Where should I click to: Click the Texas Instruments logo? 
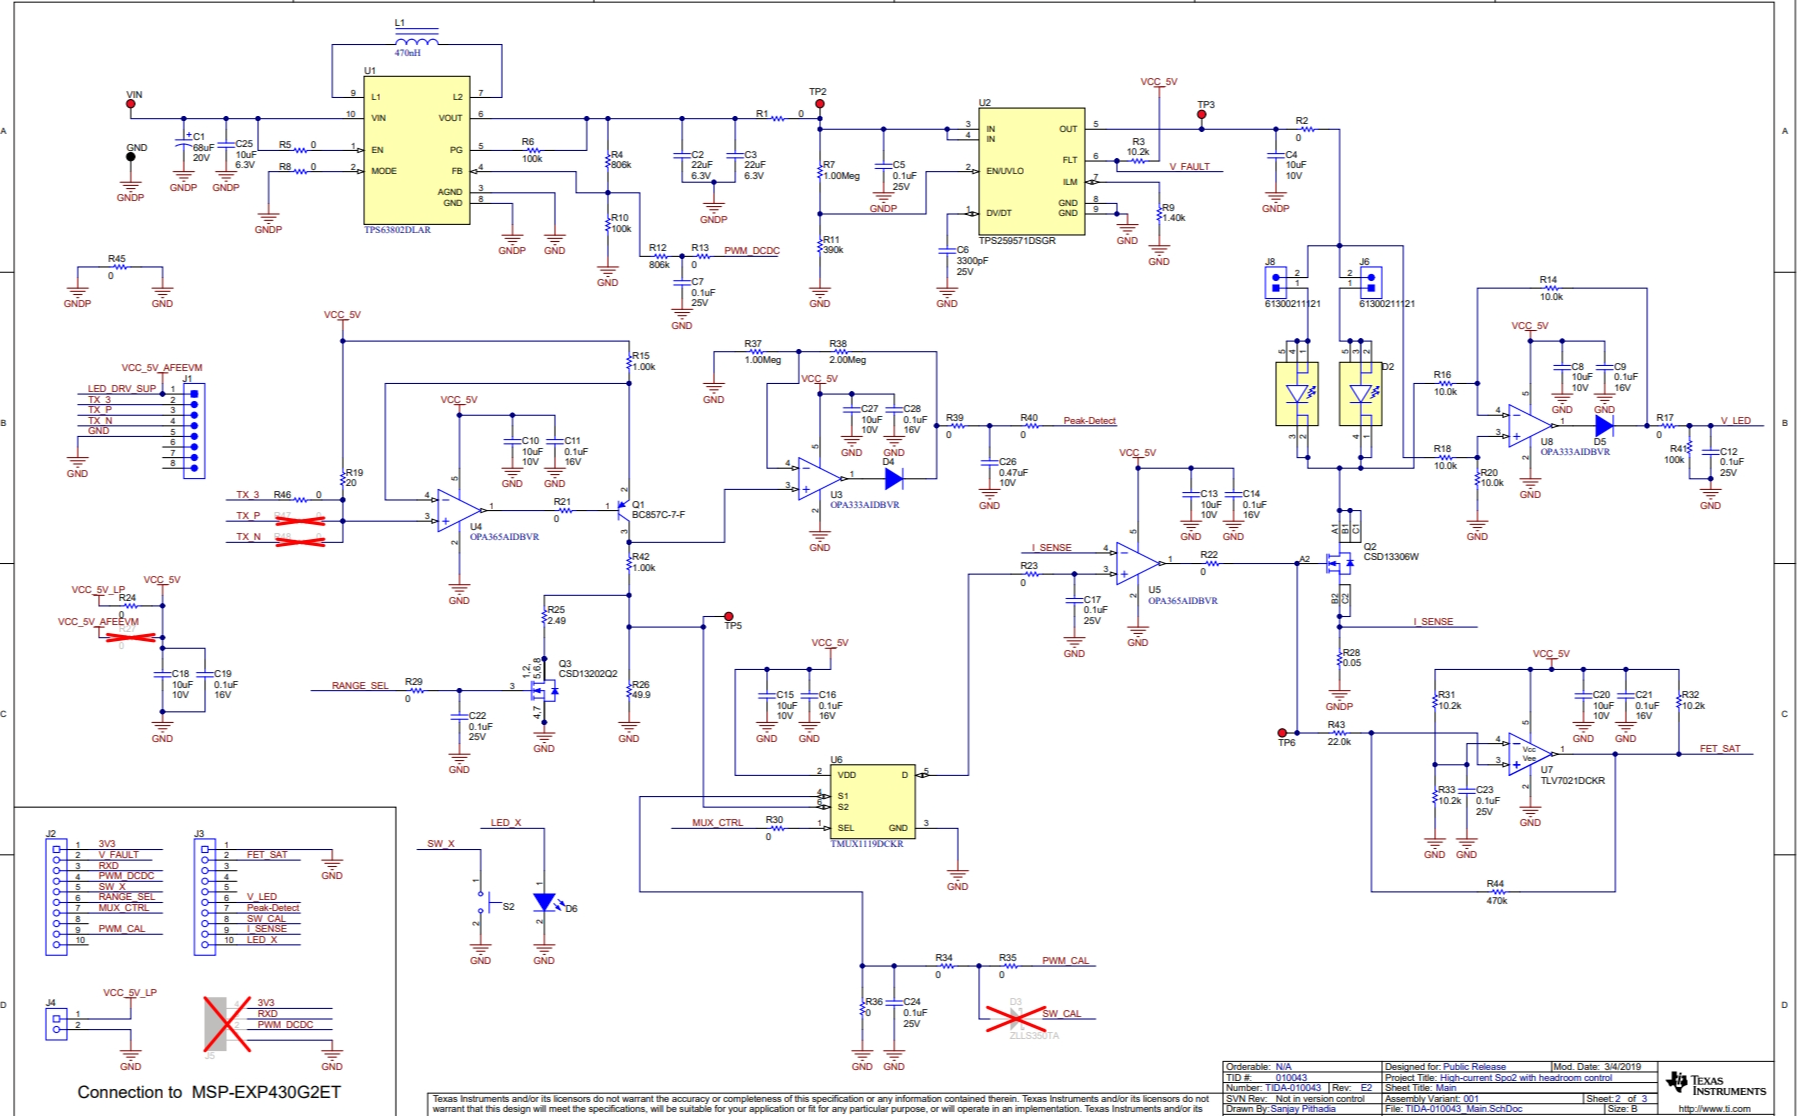(1717, 1083)
